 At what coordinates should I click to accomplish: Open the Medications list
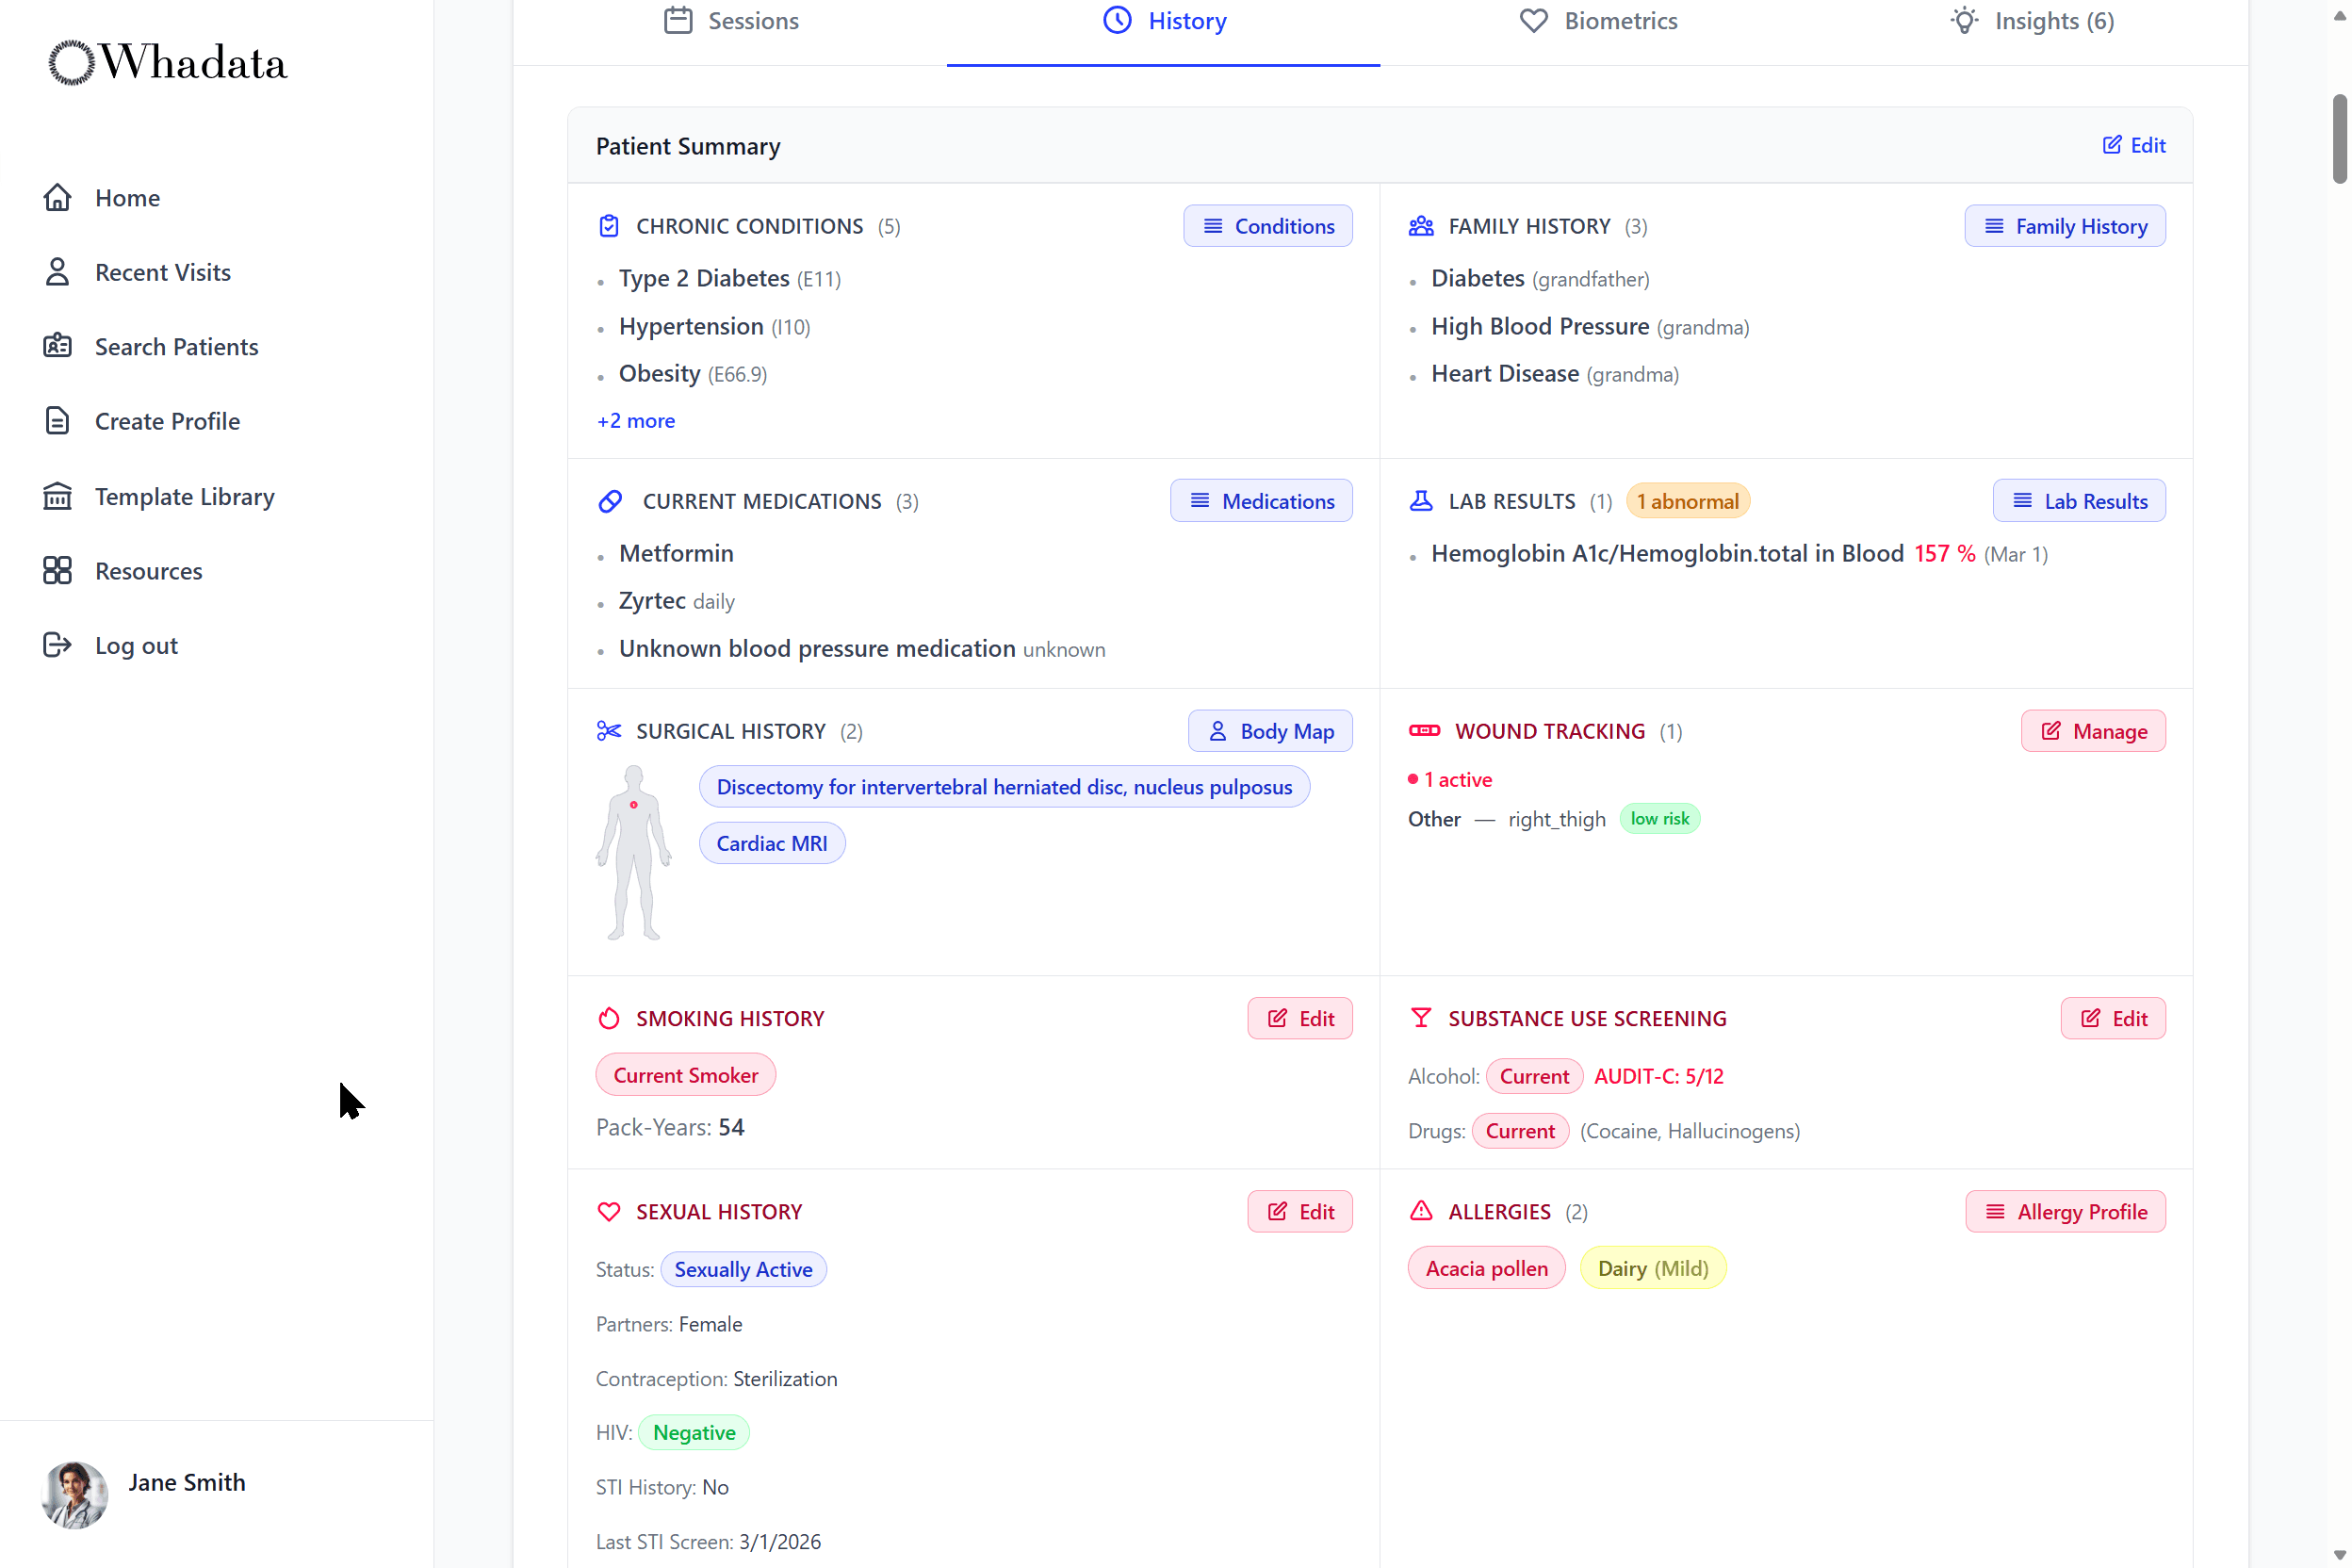1261,500
